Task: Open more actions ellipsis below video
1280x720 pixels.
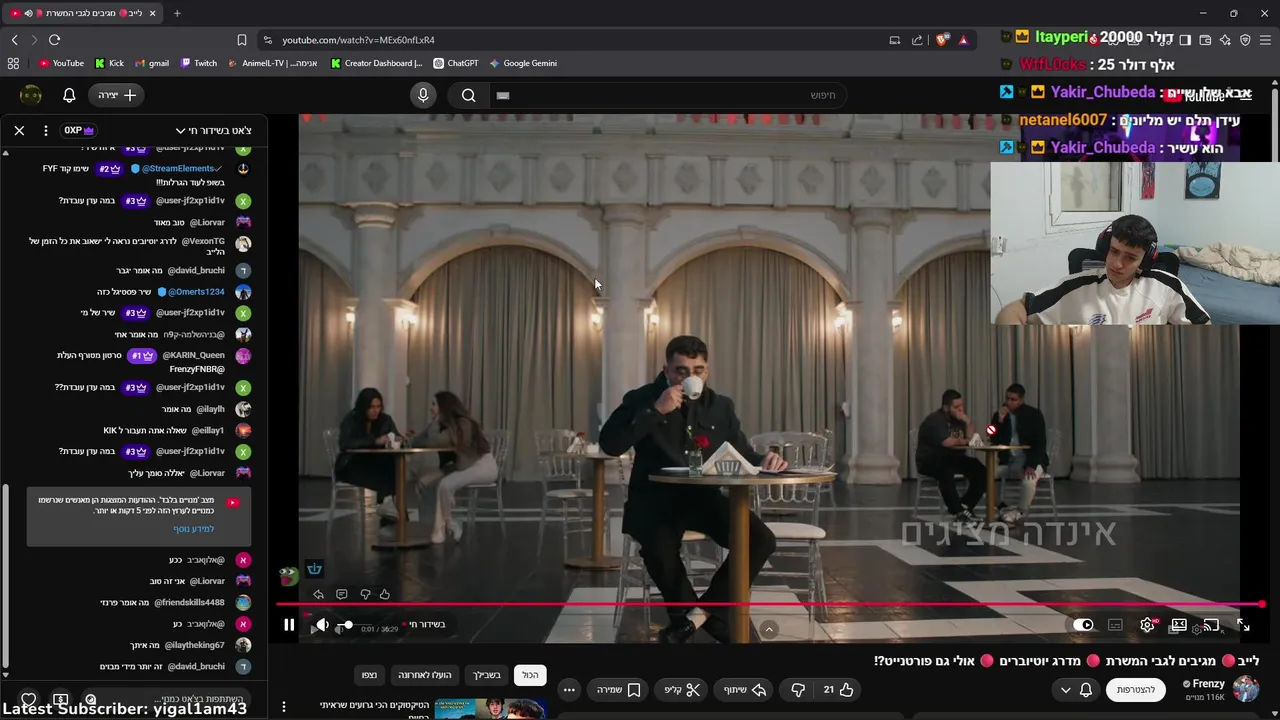Action: point(569,689)
